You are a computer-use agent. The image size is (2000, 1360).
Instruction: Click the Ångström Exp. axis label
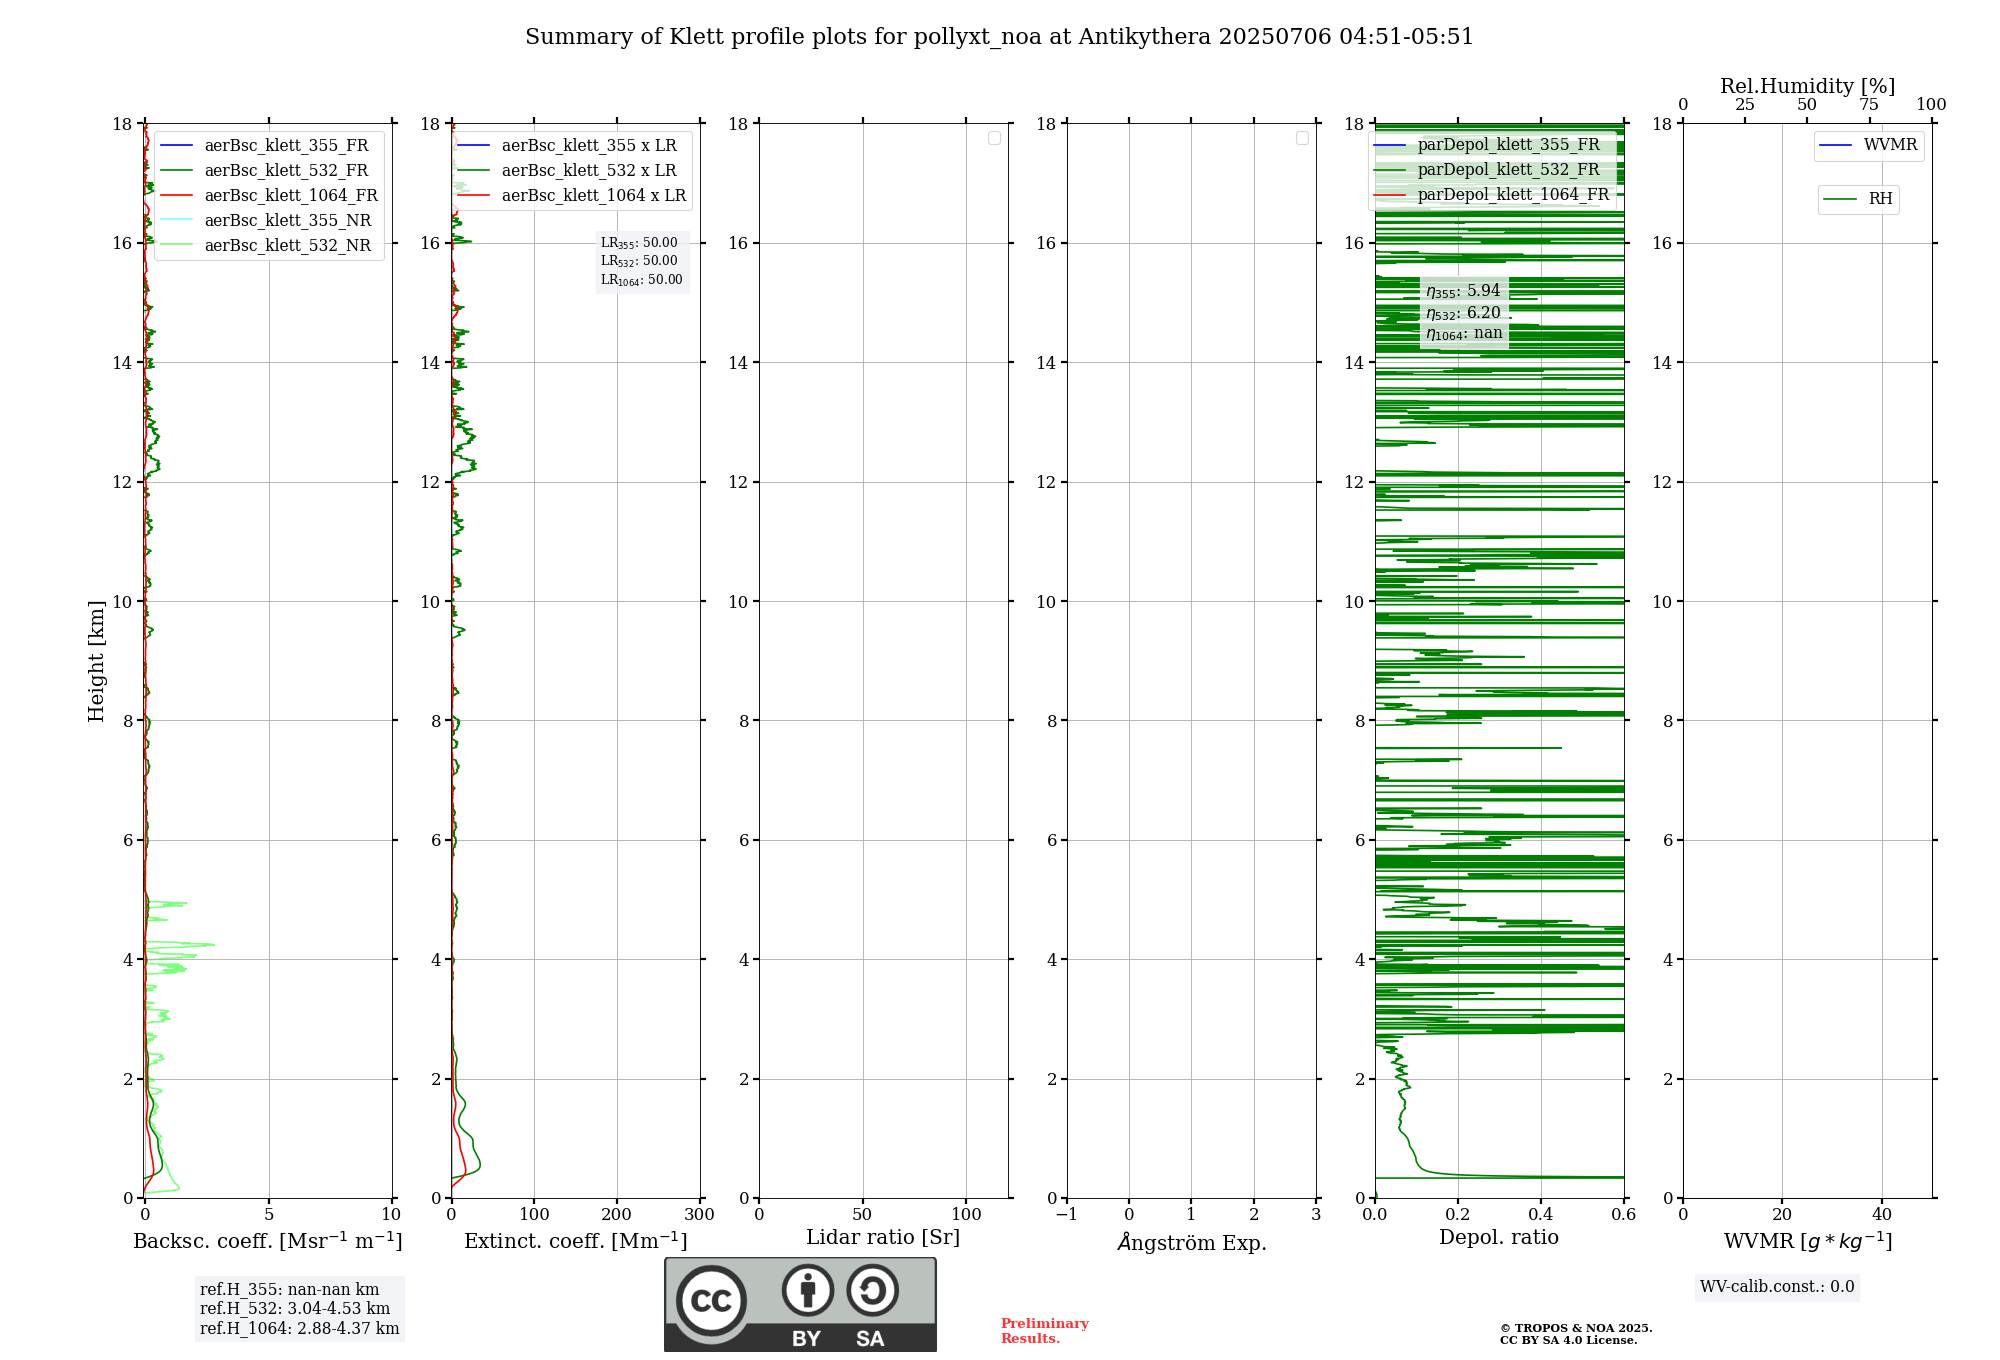[1192, 1242]
